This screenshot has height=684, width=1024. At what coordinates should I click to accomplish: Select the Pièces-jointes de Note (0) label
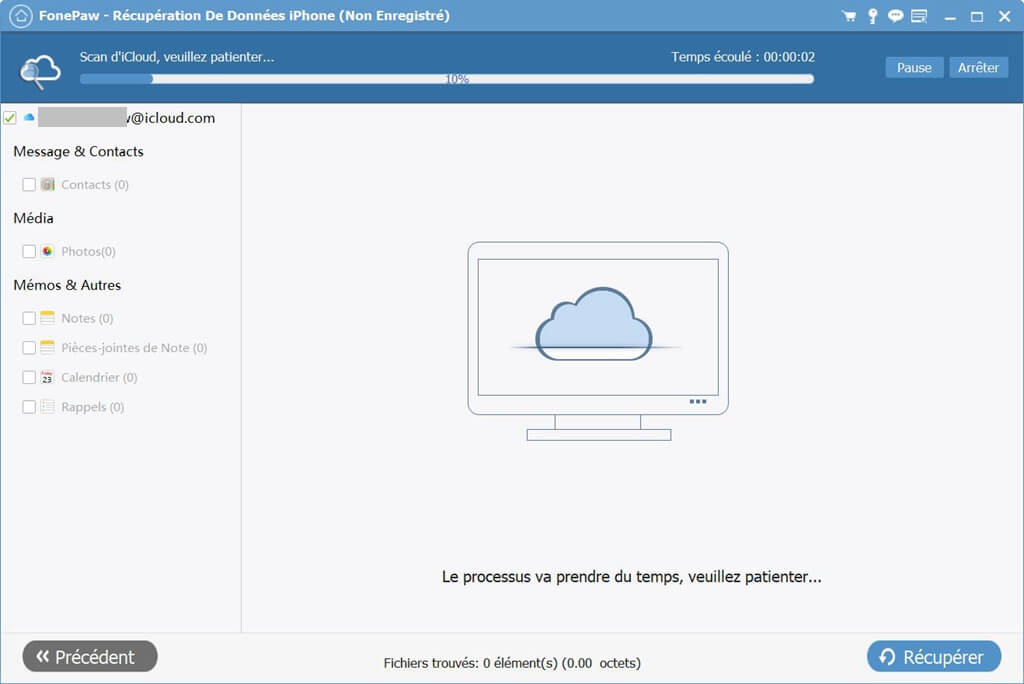click(134, 348)
